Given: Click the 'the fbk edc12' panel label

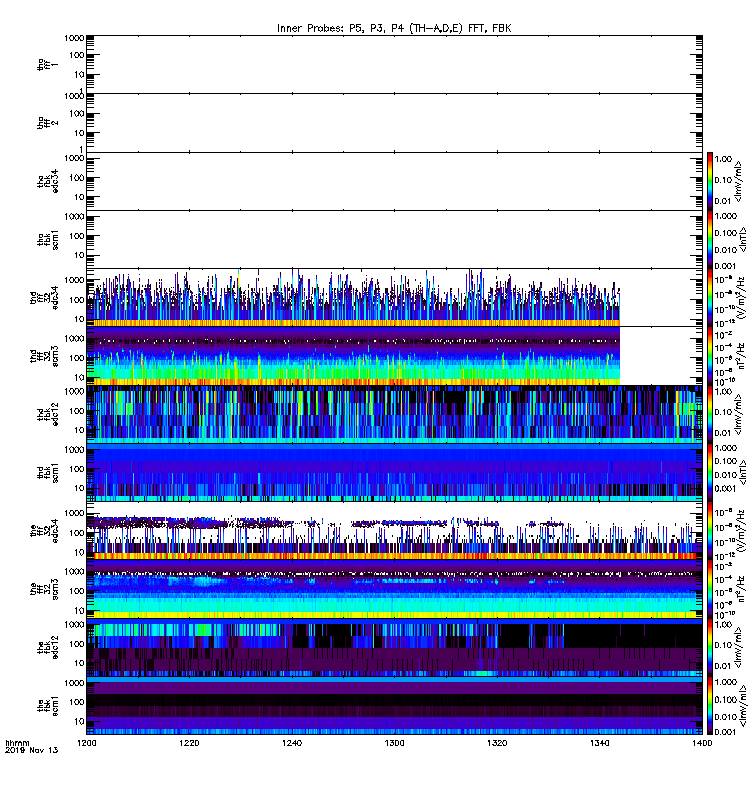Looking at the screenshot, I should 48,647.
